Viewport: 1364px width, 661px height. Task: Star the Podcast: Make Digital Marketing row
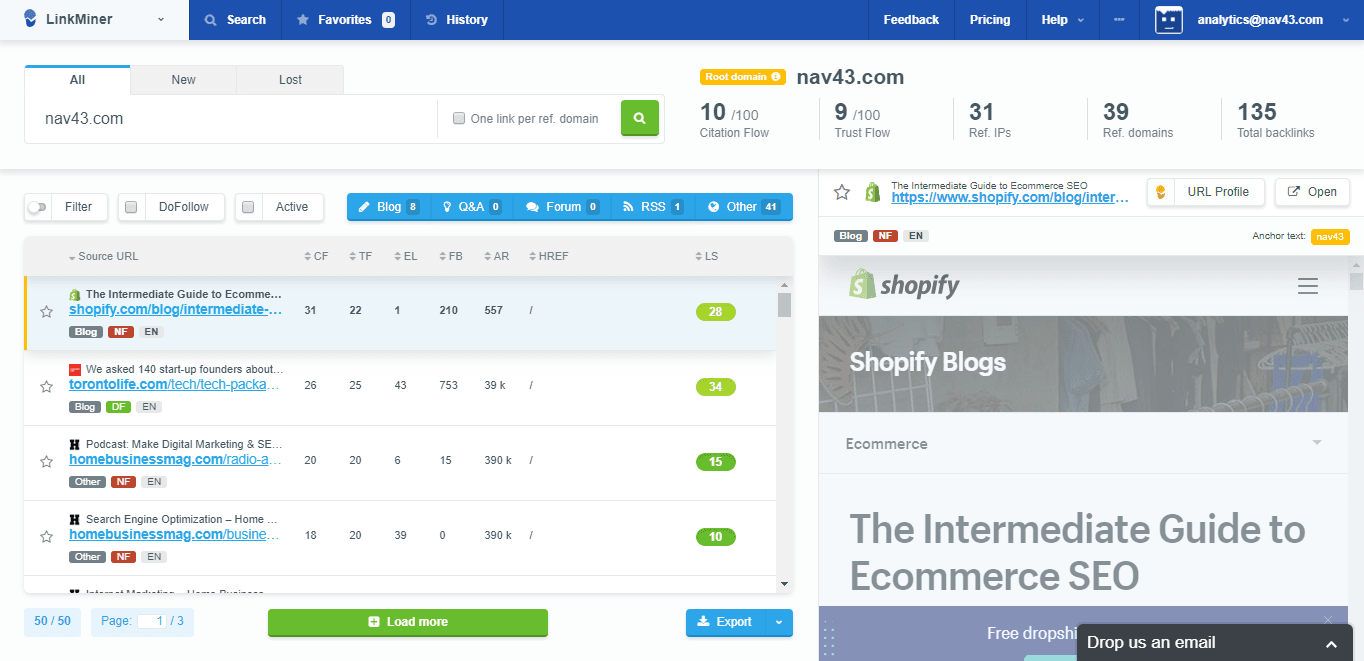click(x=46, y=462)
